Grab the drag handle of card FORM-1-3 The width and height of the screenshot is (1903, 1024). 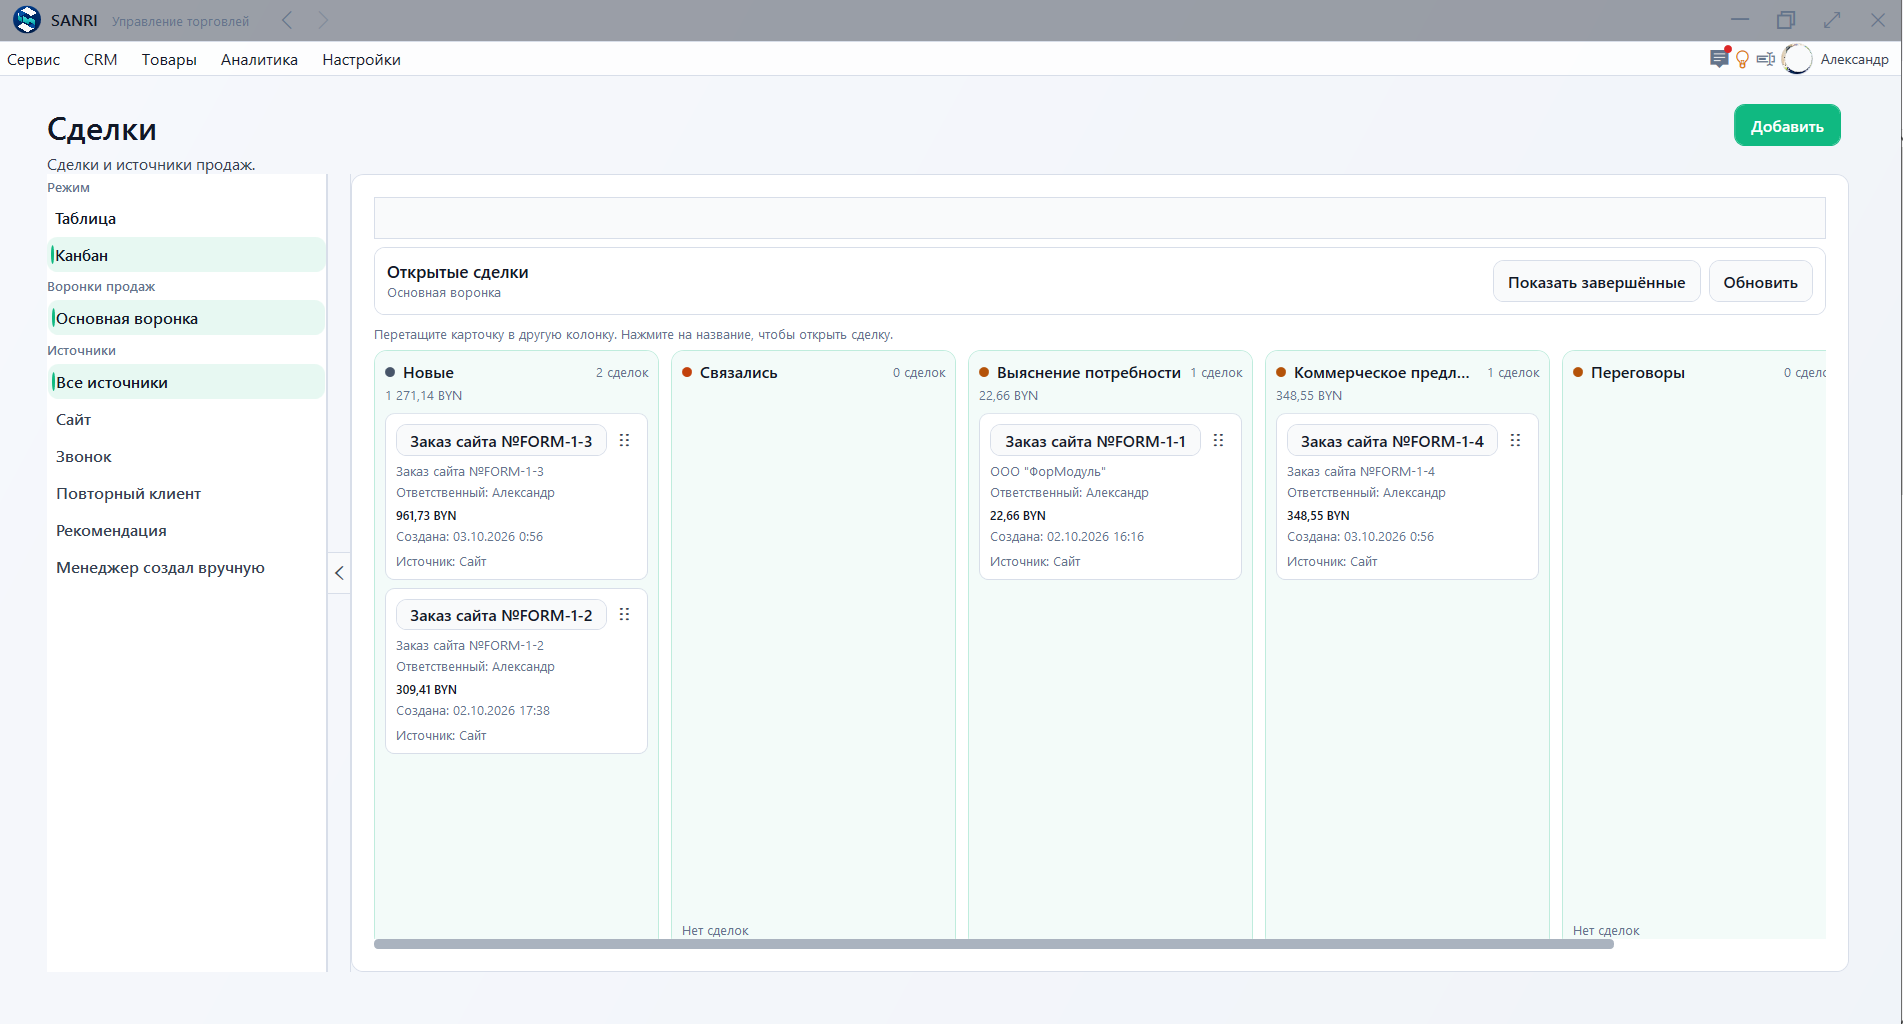(x=624, y=440)
